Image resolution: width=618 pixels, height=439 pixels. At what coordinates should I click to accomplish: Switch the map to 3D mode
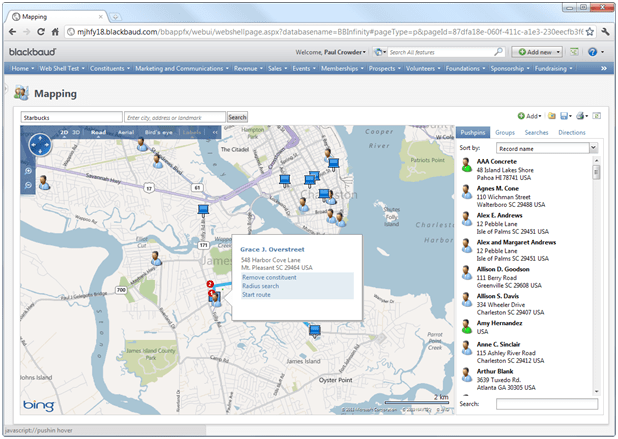[x=76, y=132]
